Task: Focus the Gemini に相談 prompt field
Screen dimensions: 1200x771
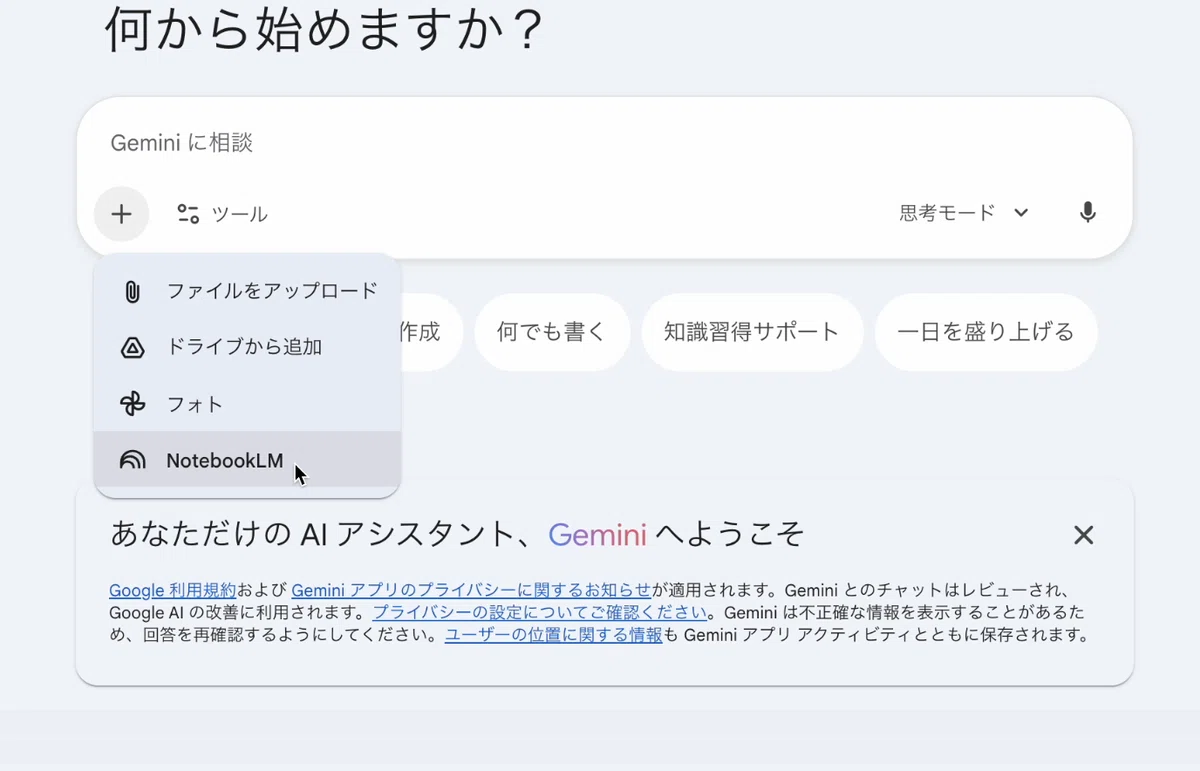Action: coord(604,143)
